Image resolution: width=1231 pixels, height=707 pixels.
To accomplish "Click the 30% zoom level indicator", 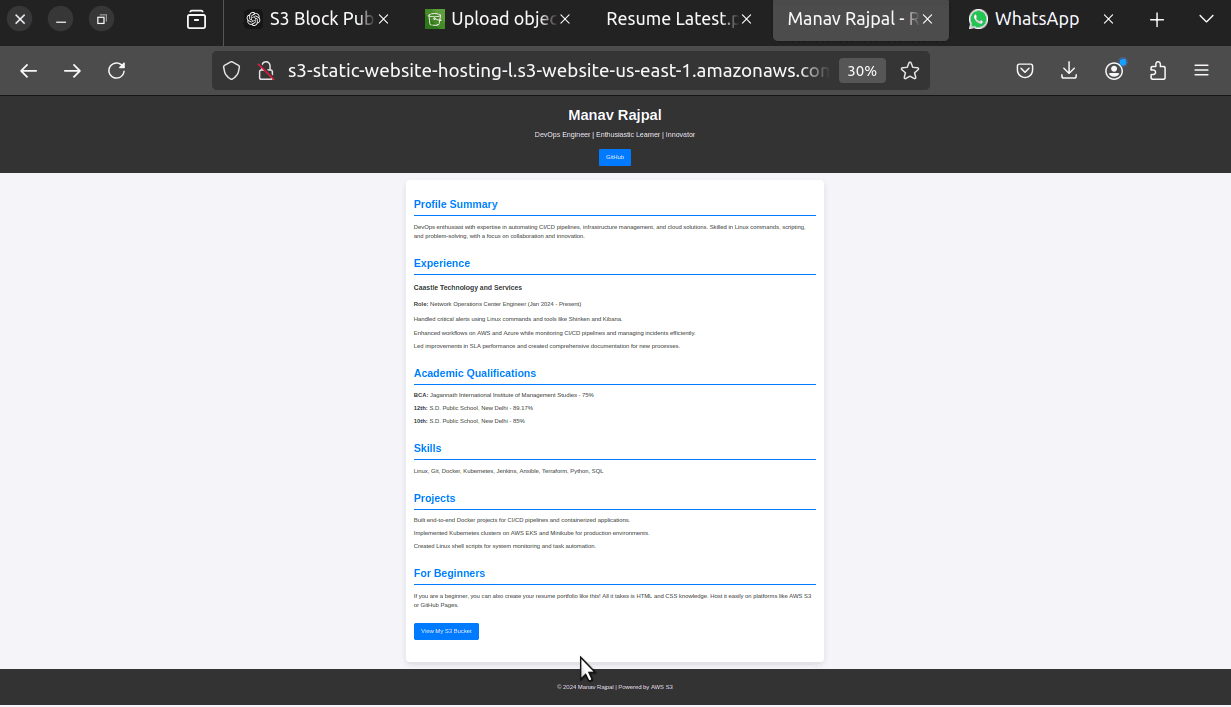I will (861, 71).
